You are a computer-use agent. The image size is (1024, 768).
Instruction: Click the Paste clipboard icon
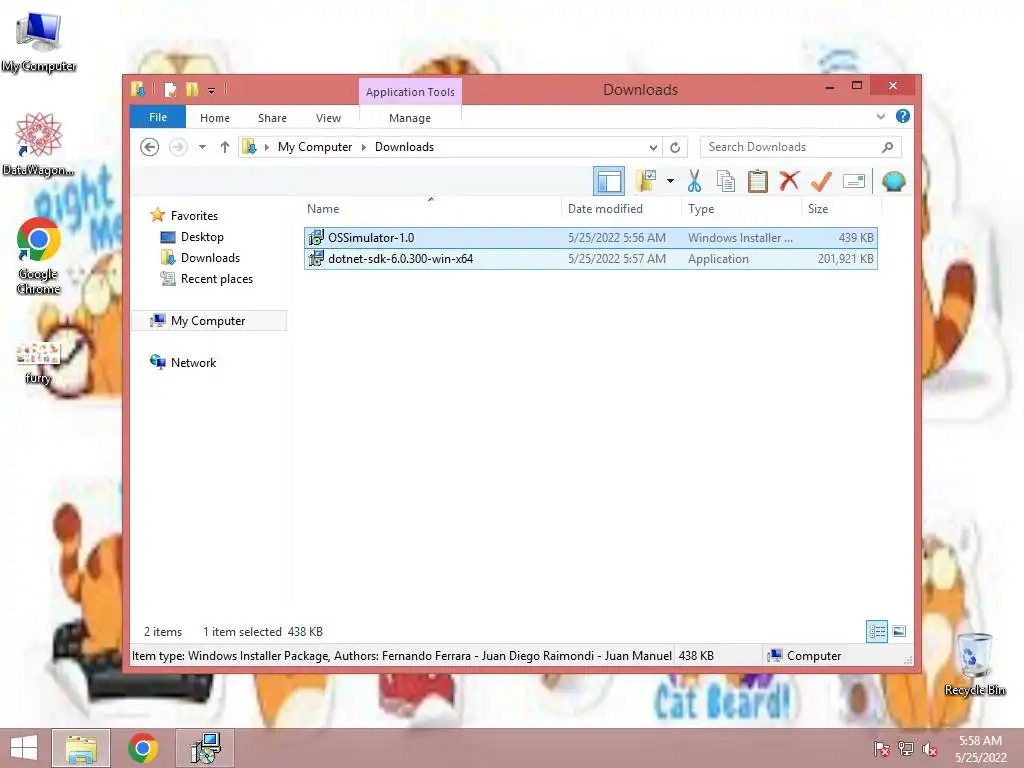click(x=758, y=181)
